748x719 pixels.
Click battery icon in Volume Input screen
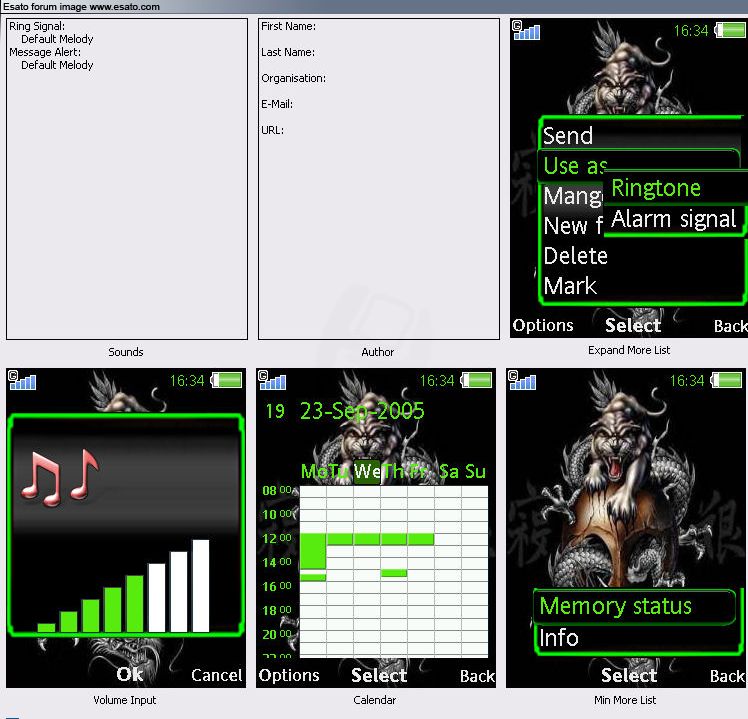(227, 380)
